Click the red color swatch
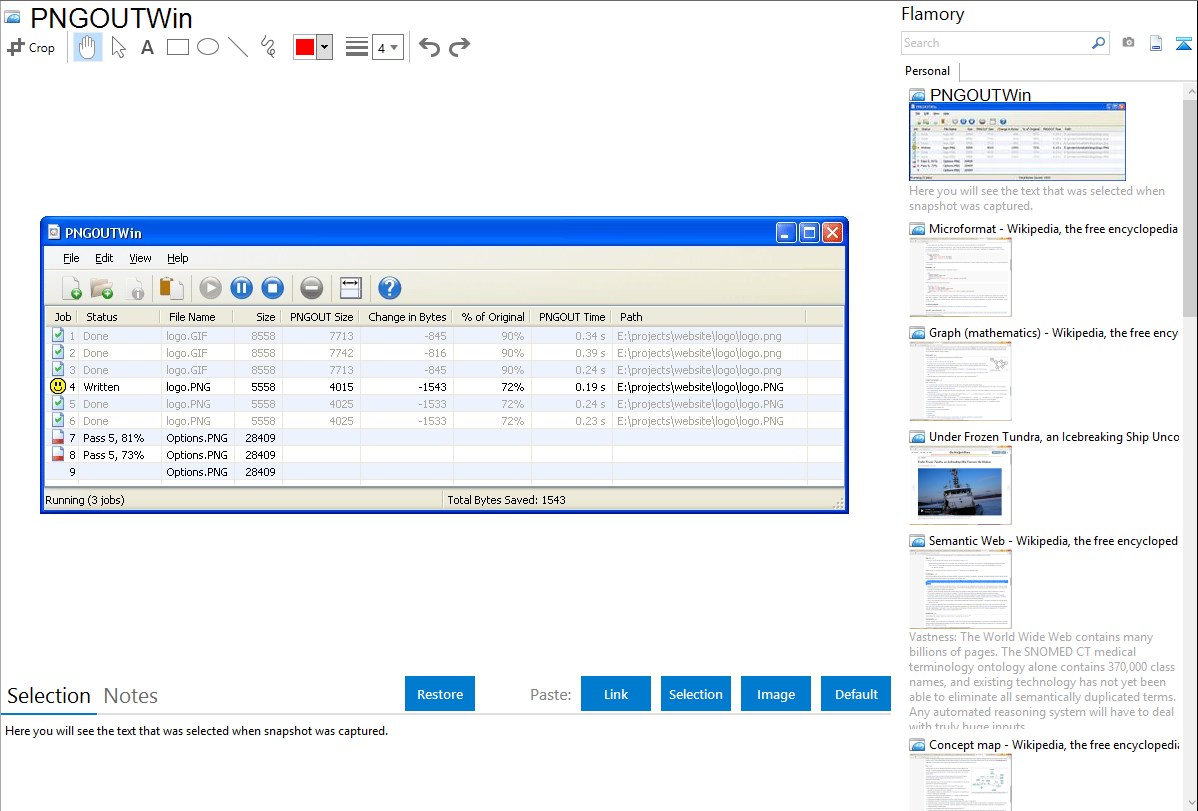 305,47
